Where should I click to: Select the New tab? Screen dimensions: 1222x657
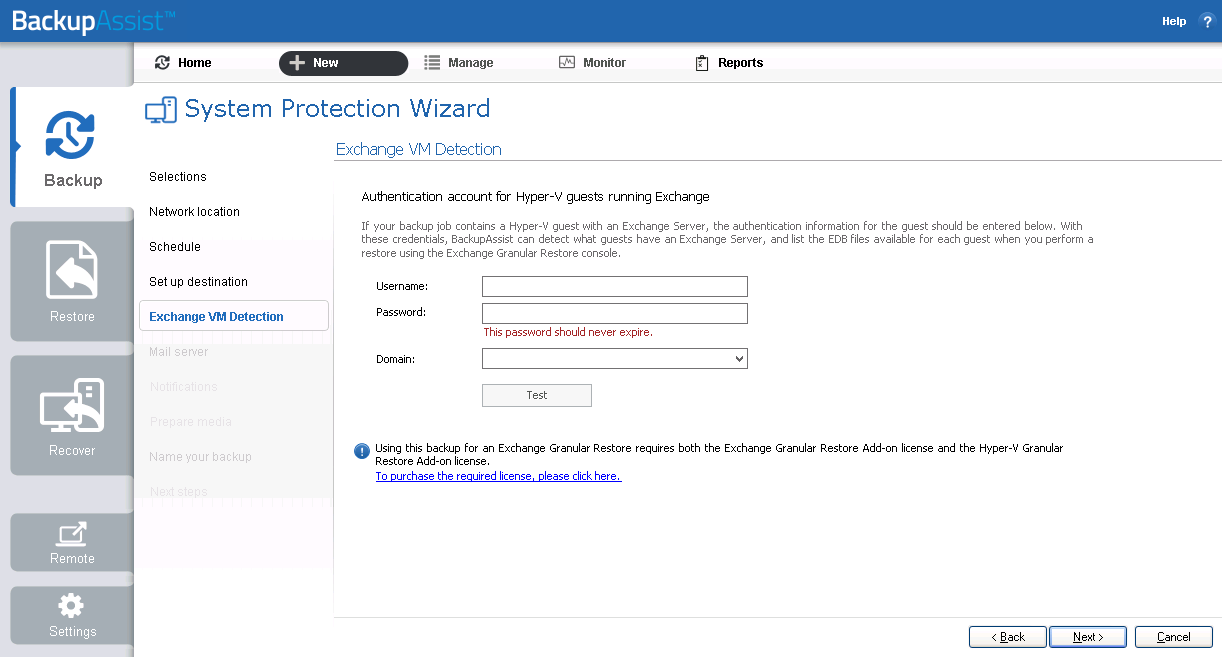pos(343,63)
